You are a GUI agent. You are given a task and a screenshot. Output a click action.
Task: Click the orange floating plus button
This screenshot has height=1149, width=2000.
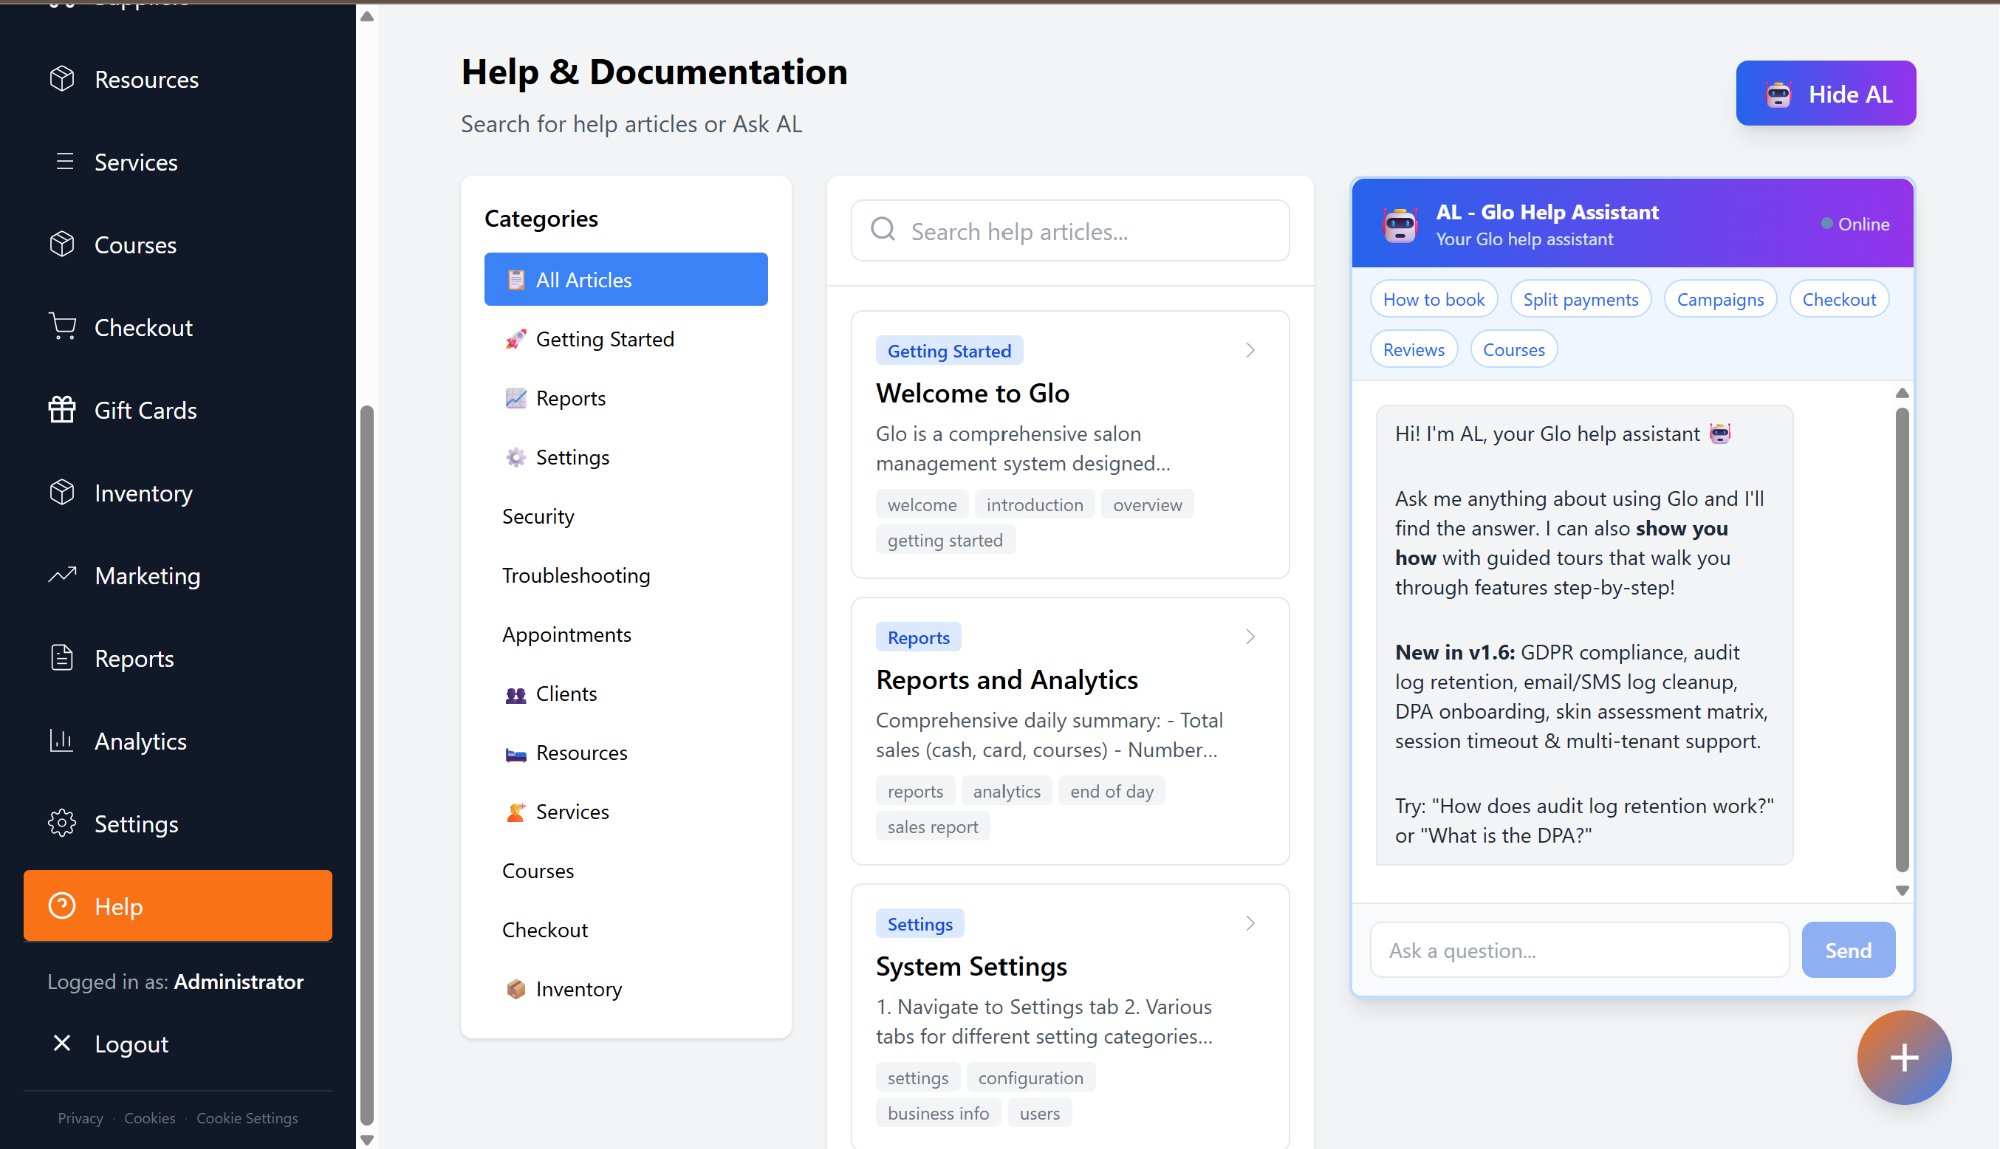tap(1903, 1057)
